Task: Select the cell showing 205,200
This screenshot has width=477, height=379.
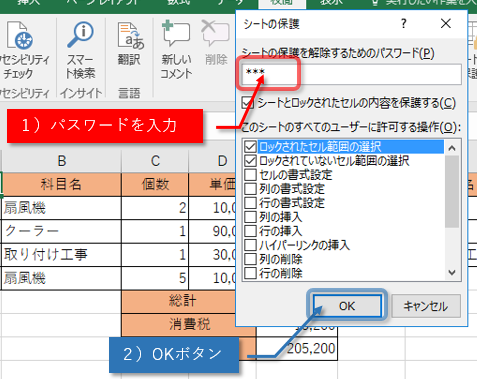Action: pyautogui.click(x=297, y=349)
